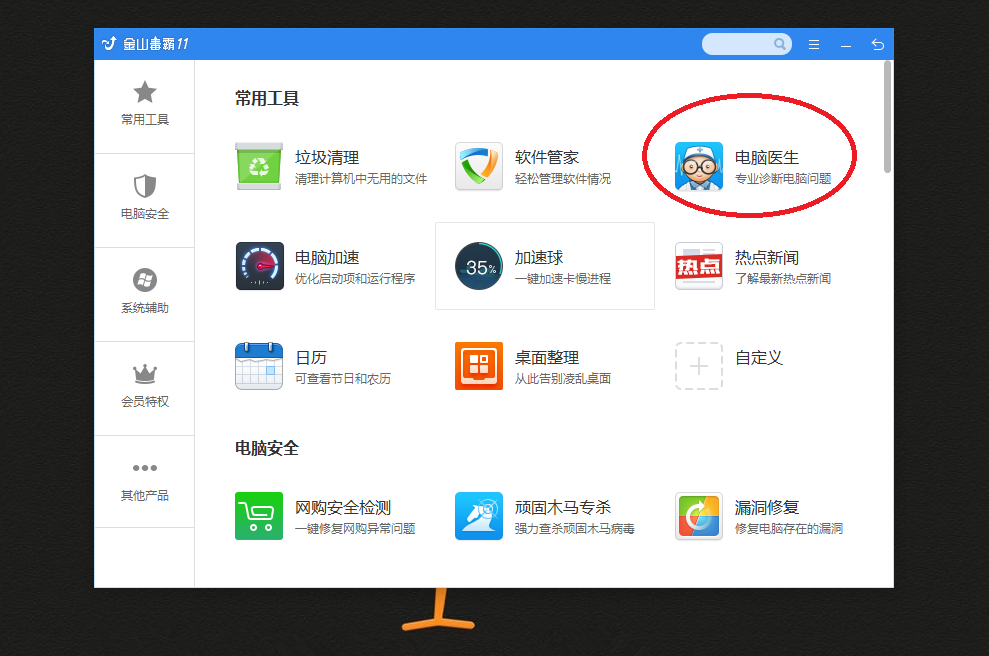Click the 电脑加速 title text
Image resolution: width=989 pixels, height=656 pixels.
tap(327, 257)
